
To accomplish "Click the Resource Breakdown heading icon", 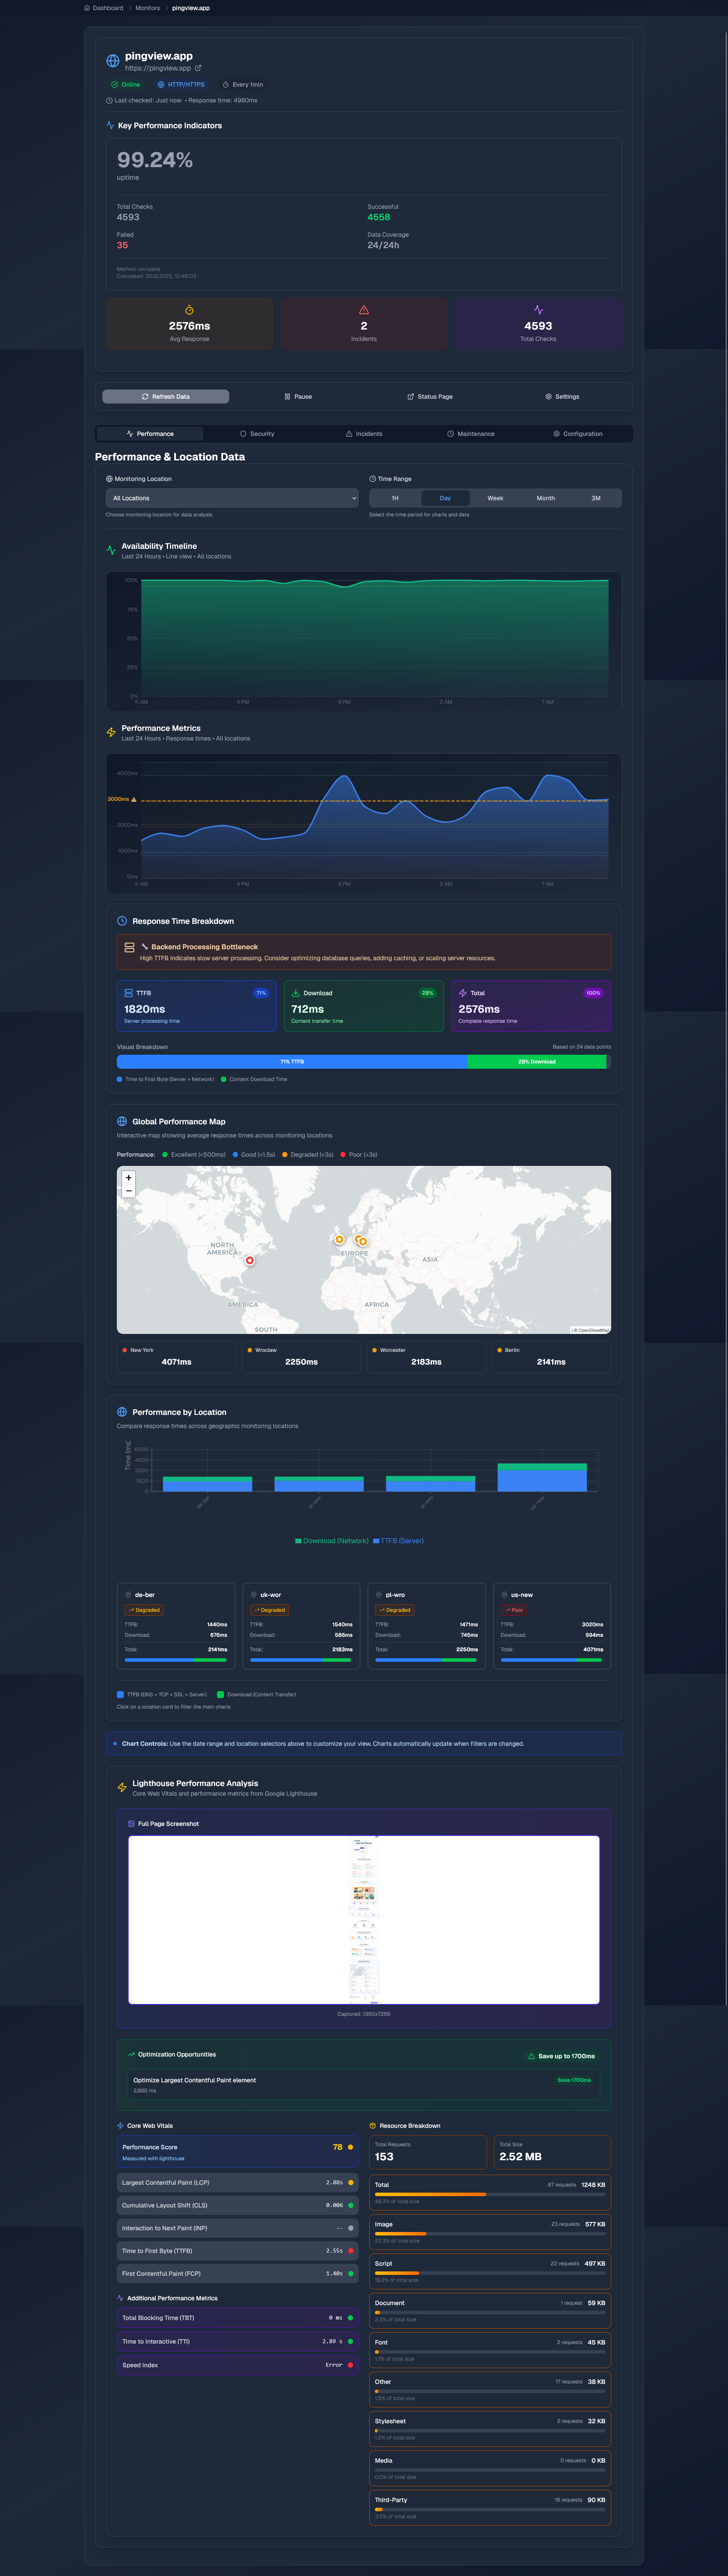I will pyautogui.click(x=373, y=2126).
